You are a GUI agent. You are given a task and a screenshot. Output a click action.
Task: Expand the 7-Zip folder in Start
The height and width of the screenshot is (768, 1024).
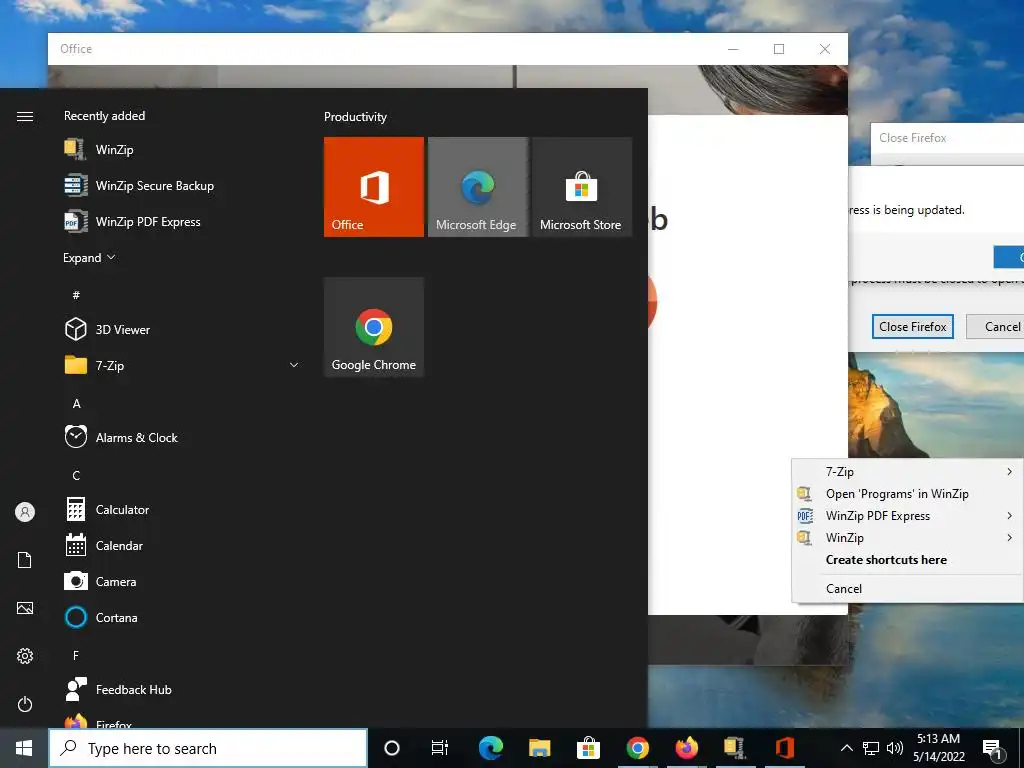click(x=183, y=365)
